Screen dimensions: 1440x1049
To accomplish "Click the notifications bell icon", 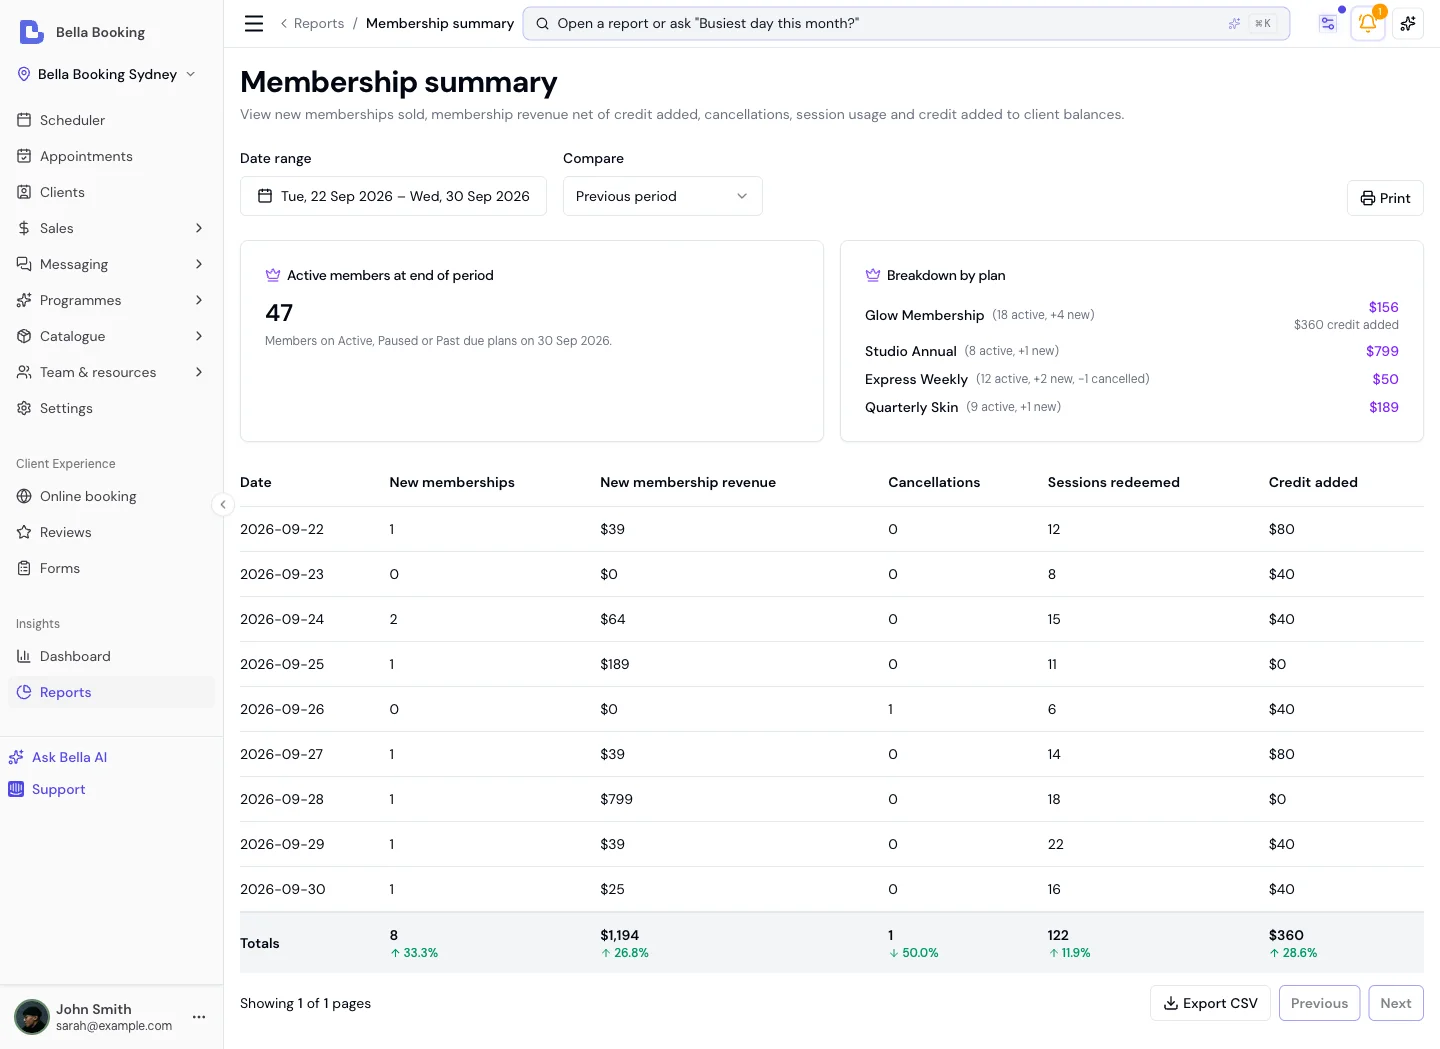I will coord(1367,23).
